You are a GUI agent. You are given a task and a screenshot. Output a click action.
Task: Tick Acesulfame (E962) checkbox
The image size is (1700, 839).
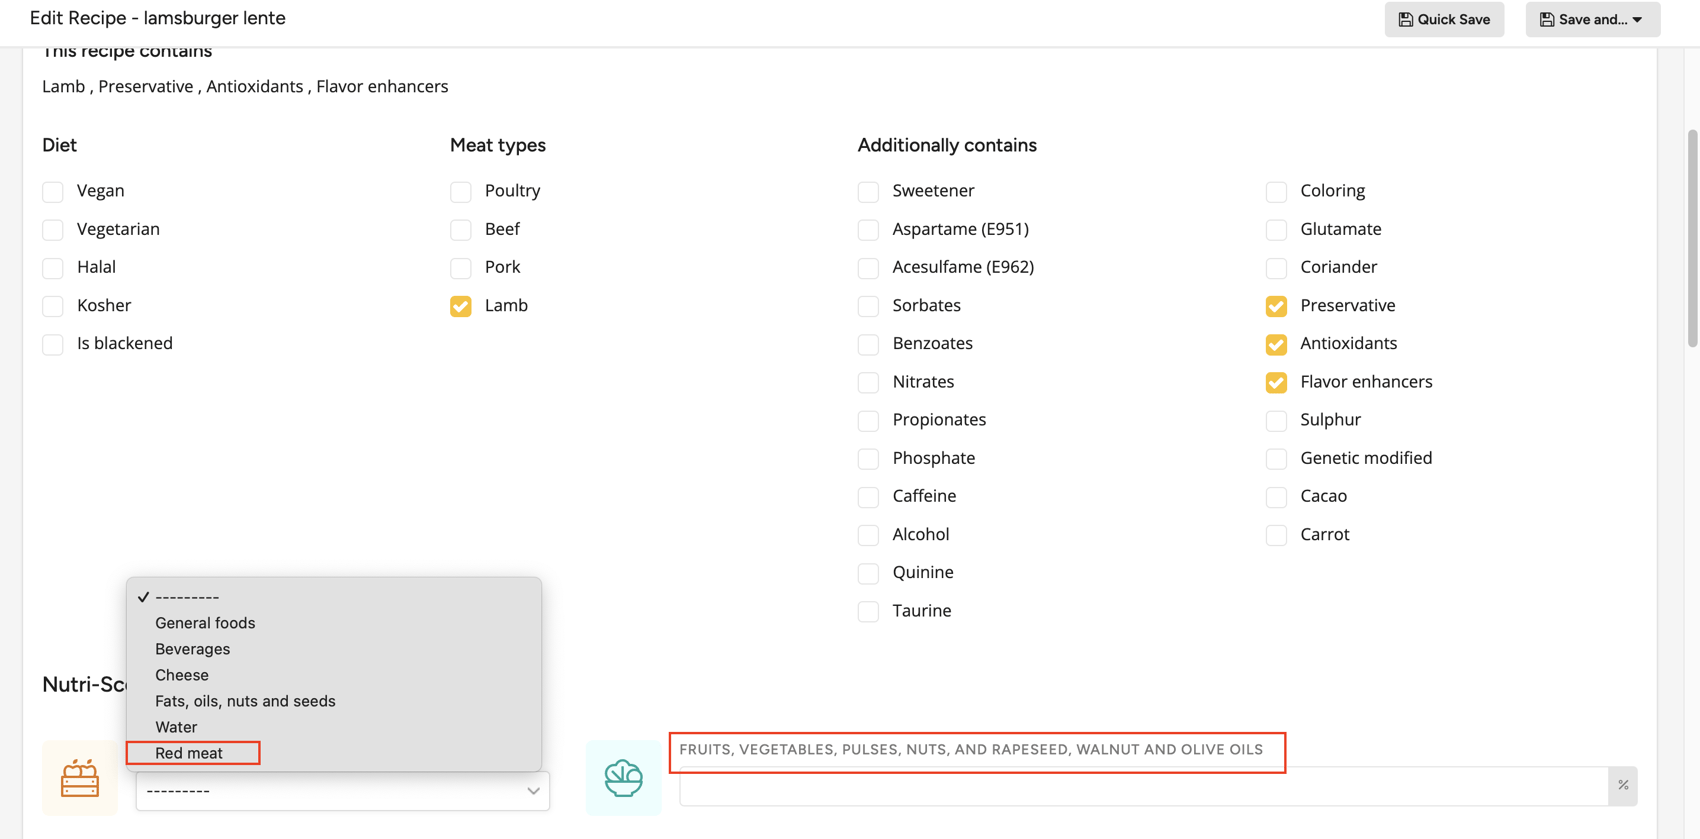(x=869, y=267)
